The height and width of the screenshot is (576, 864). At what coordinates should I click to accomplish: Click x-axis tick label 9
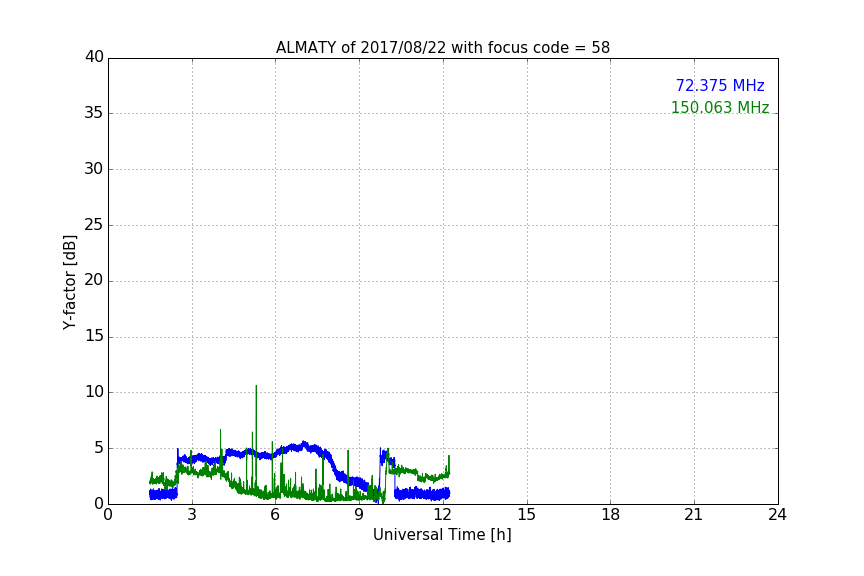click(359, 515)
